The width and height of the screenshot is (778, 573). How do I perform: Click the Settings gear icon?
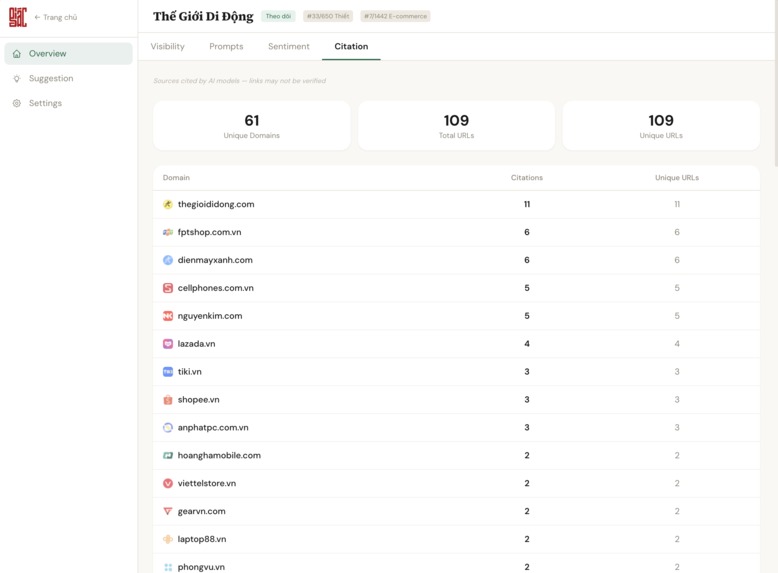click(x=17, y=103)
